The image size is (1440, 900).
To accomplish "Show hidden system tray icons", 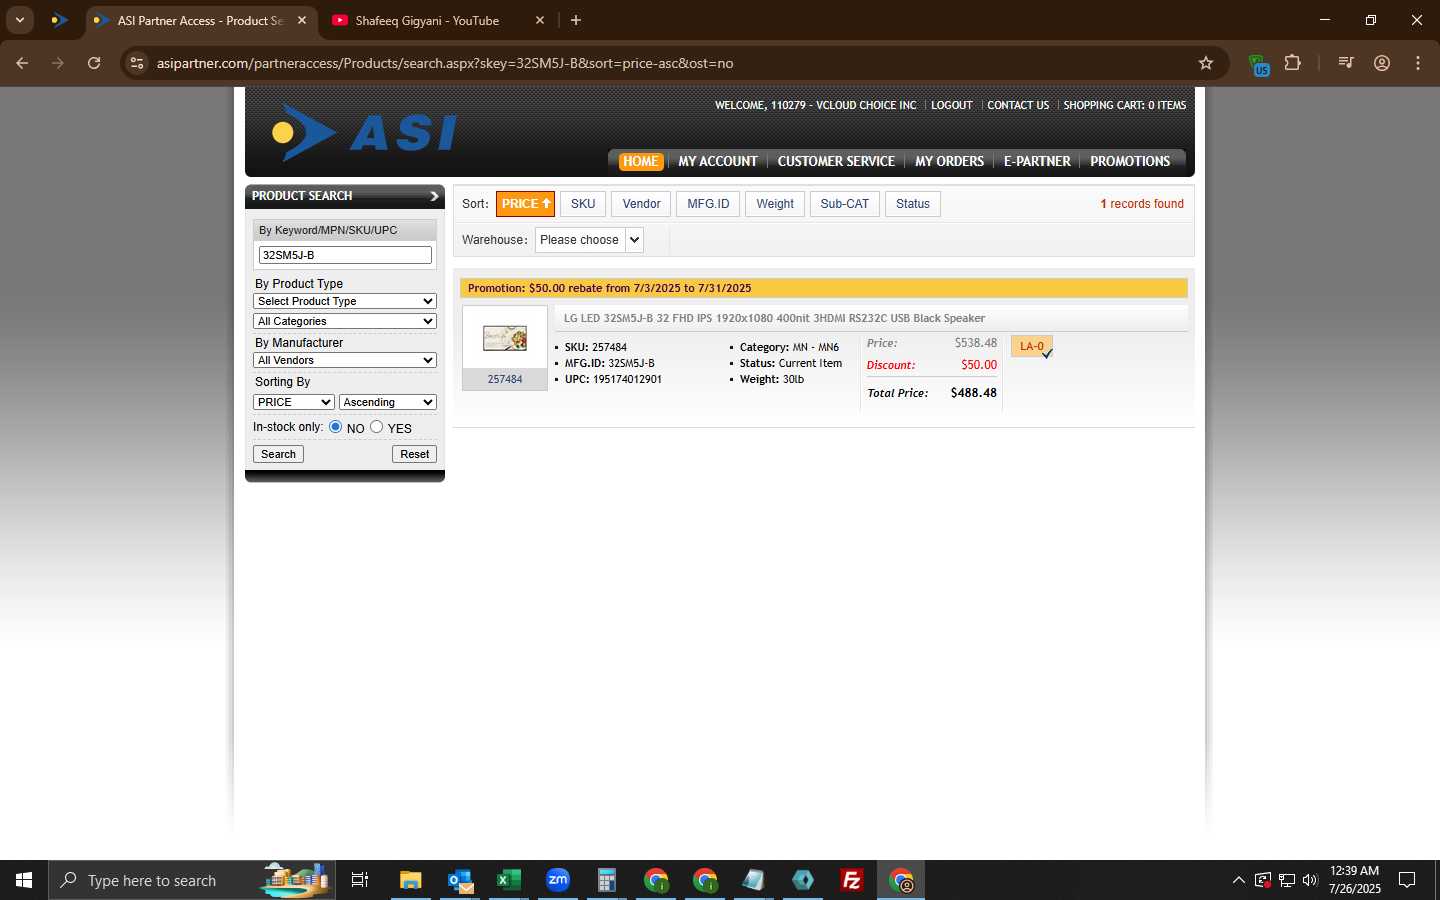I will [1239, 880].
